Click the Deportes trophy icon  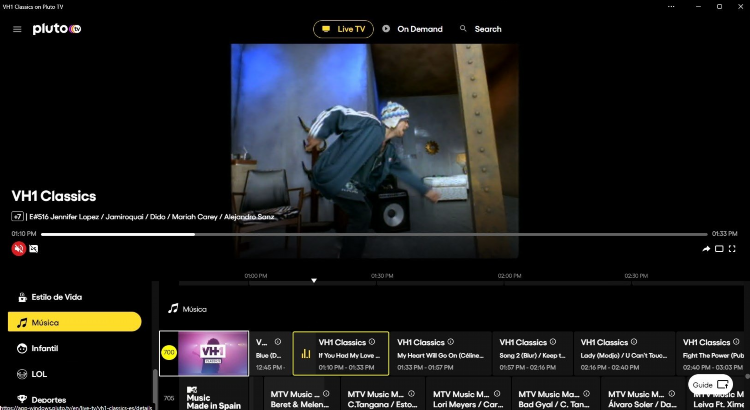22,399
